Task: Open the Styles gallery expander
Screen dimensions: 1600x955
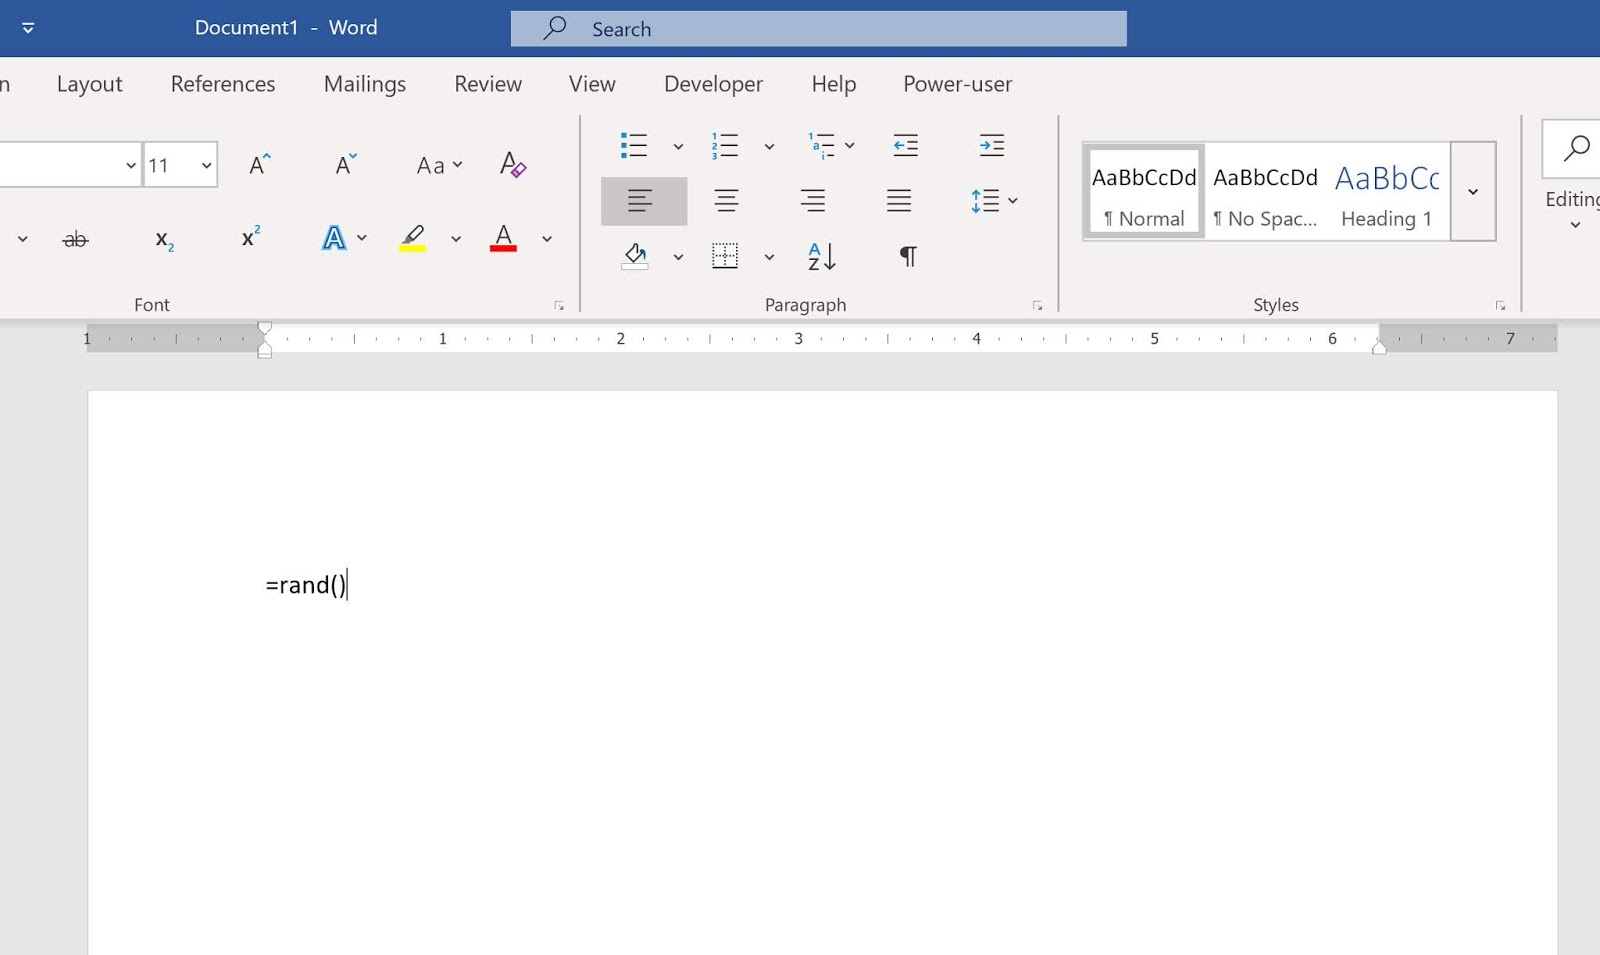Action: pyautogui.click(x=1472, y=192)
